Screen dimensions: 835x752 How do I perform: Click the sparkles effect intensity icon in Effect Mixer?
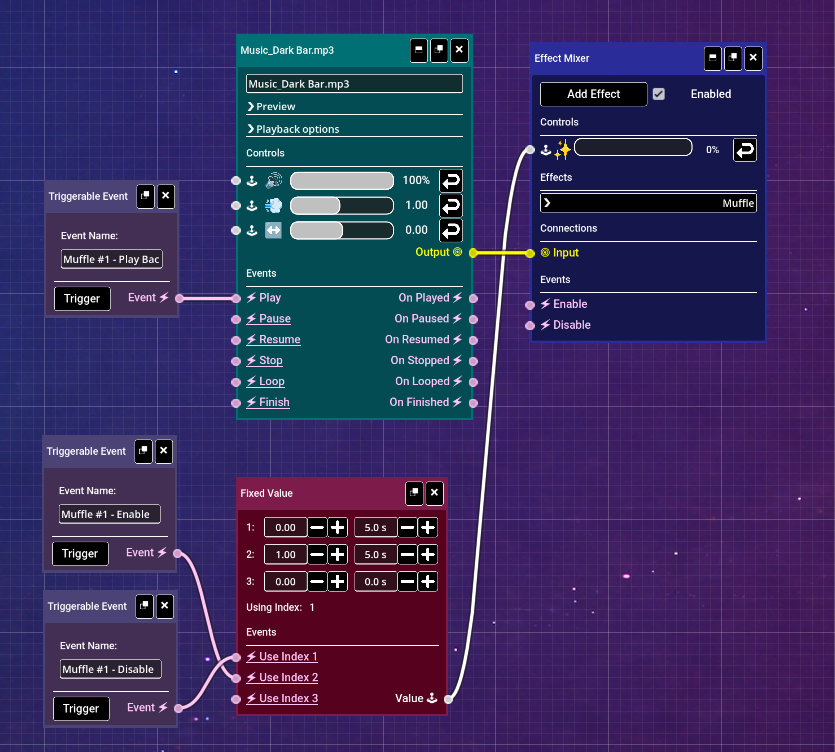click(x=563, y=149)
